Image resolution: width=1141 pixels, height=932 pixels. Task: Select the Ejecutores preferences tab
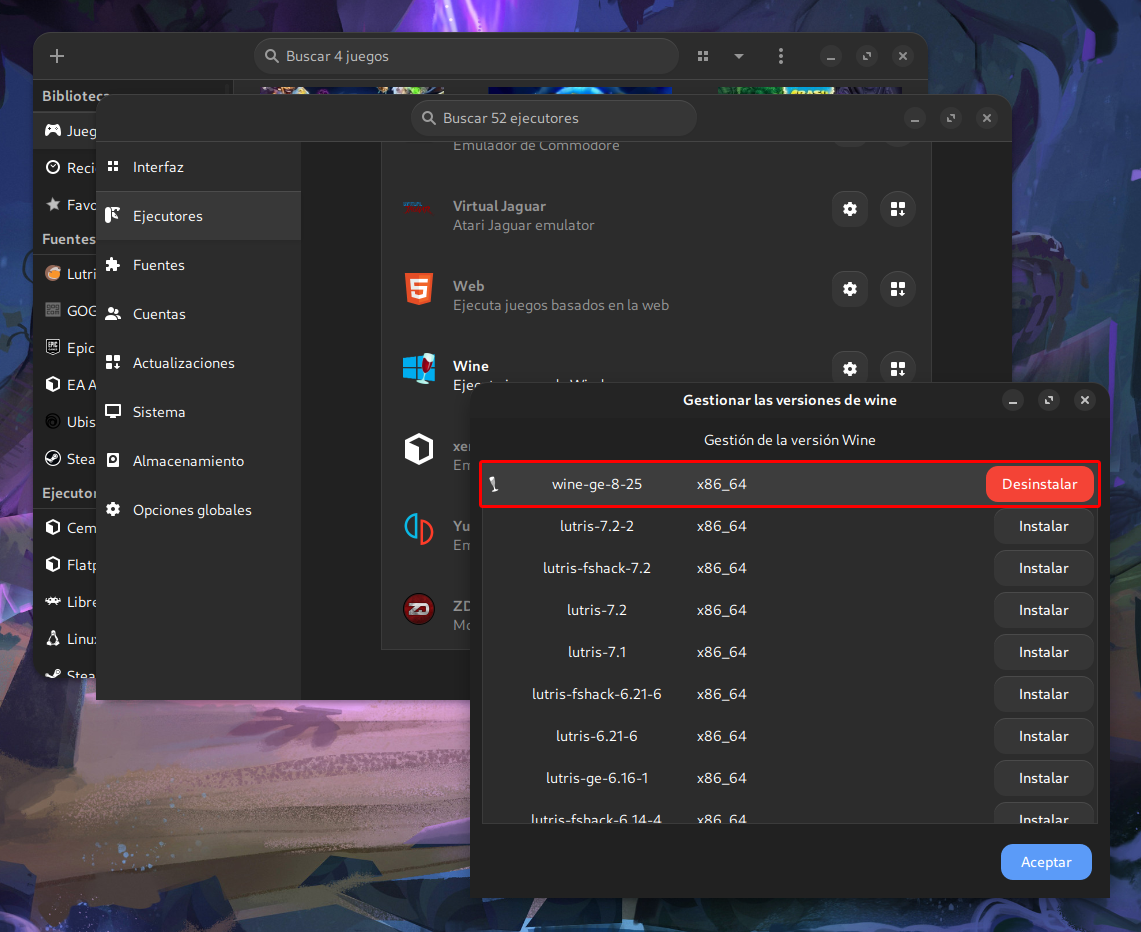tap(199, 216)
